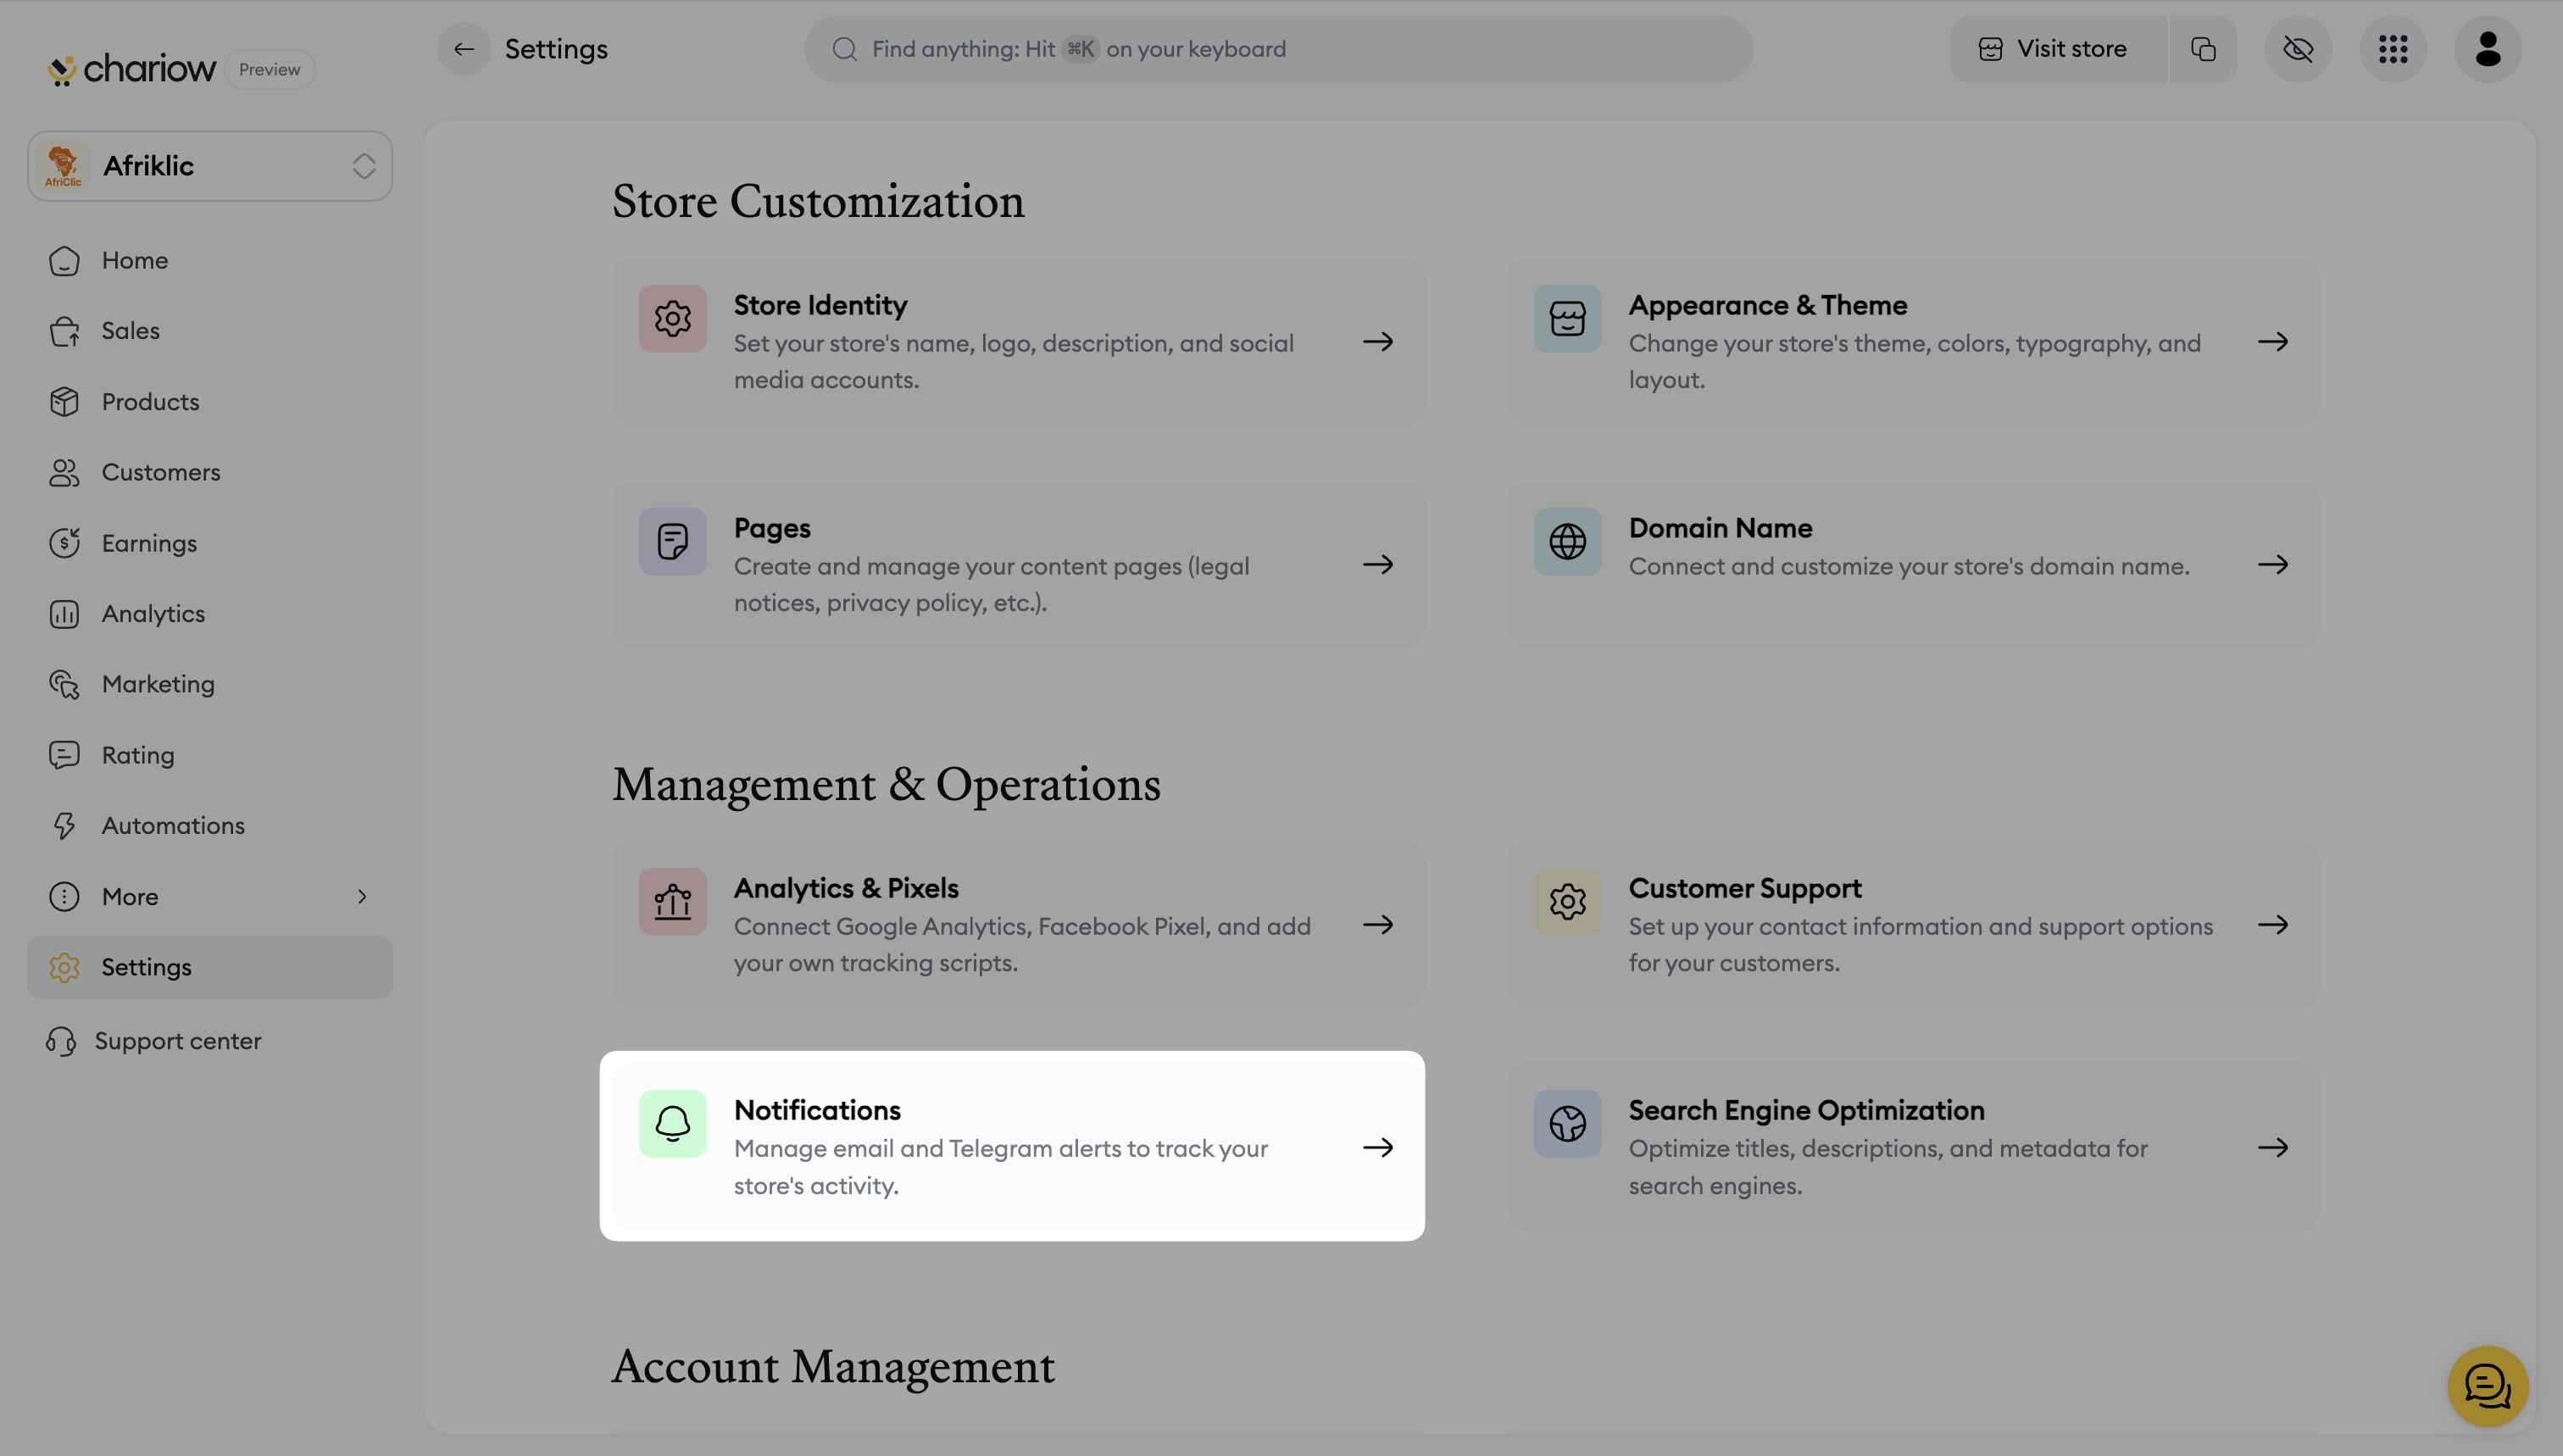The width and height of the screenshot is (2563, 1456).
Task: Click the Visit store button
Action: tap(2056, 49)
